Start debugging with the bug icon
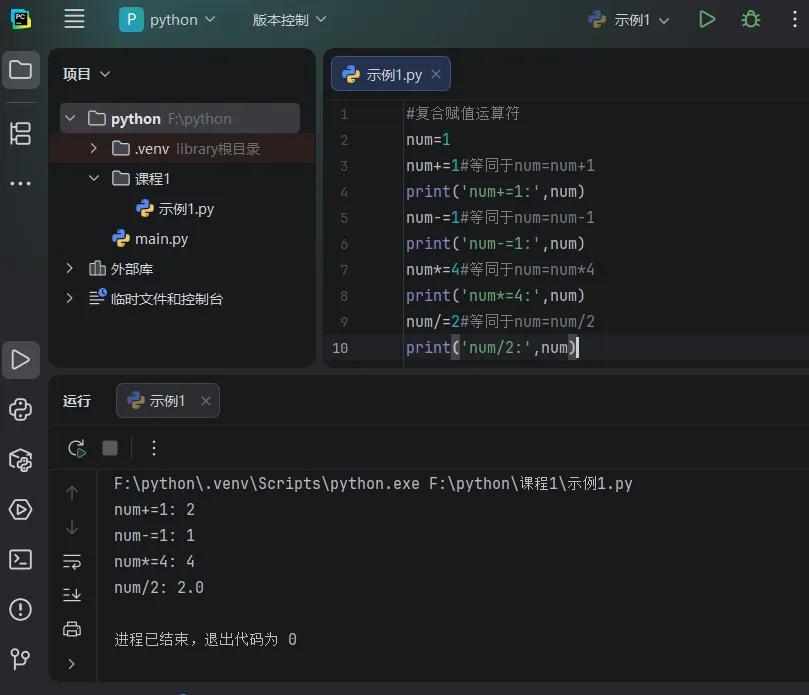Viewport: 809px width, 695px height. pos(751,20)
